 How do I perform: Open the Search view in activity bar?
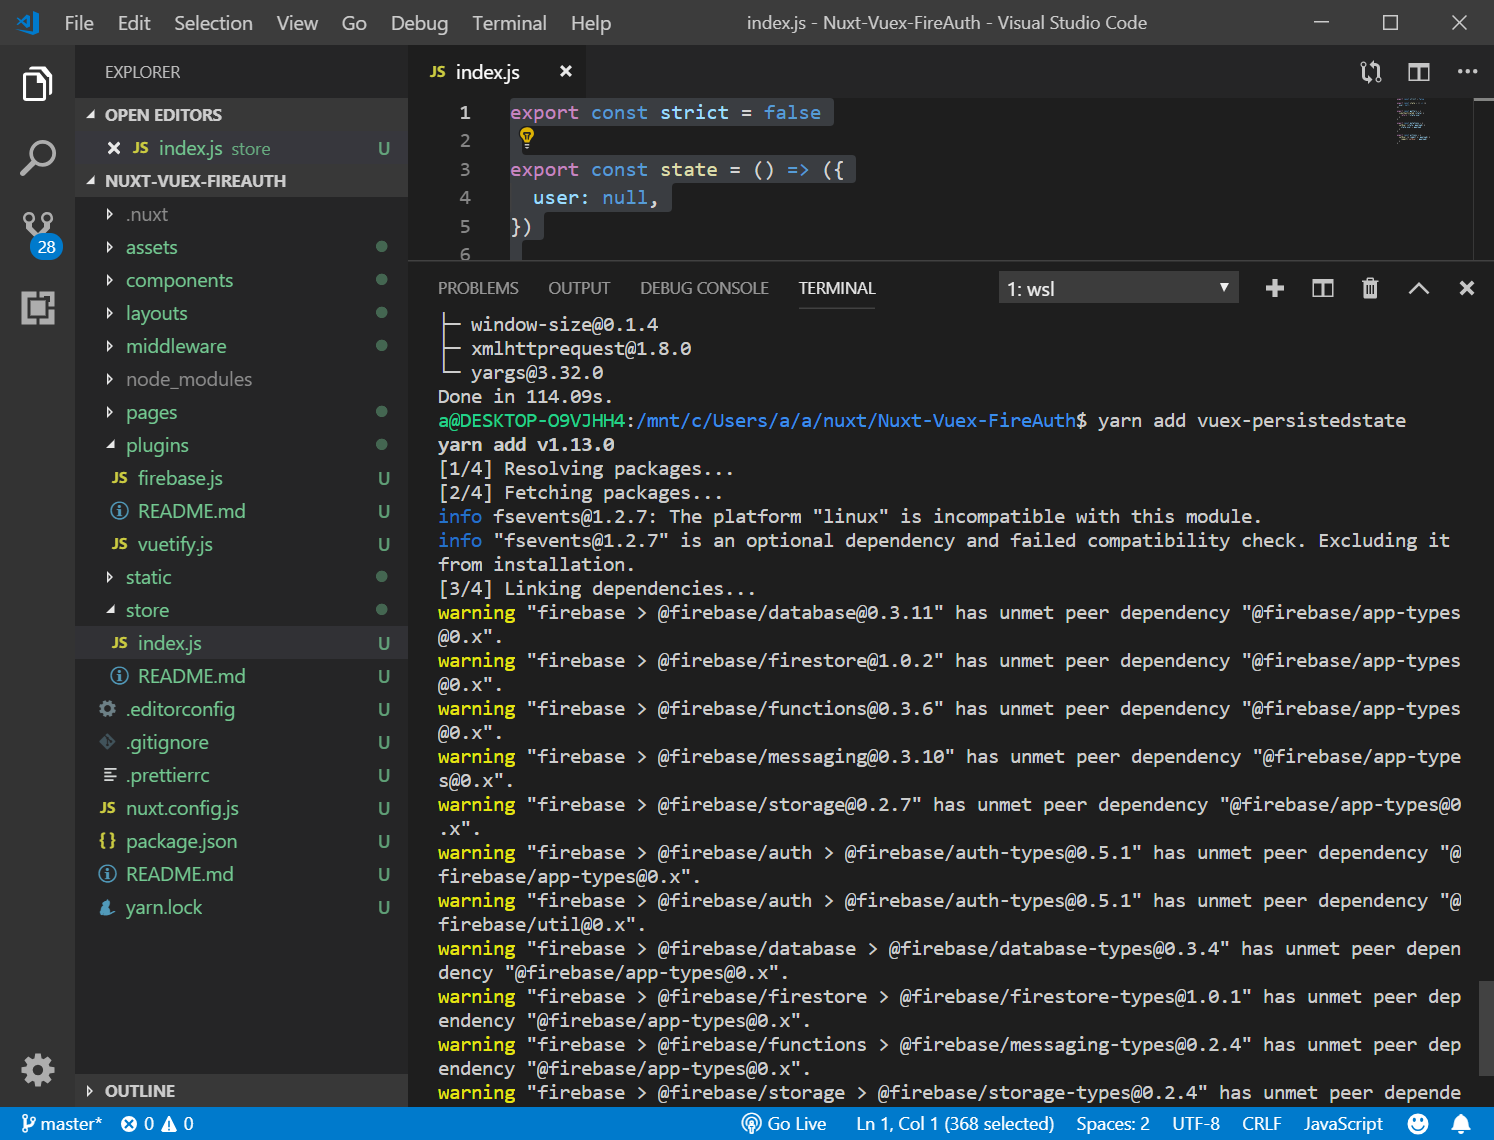coord(37,157)
